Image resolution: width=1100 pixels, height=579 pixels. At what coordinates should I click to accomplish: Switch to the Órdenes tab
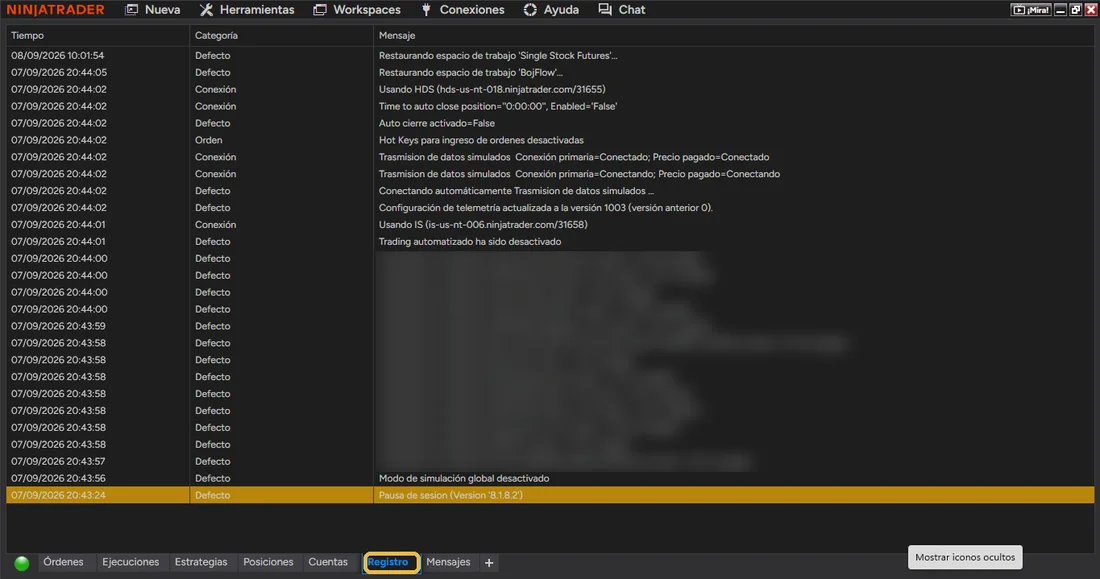pyautogui.click(x=63, y=562)
